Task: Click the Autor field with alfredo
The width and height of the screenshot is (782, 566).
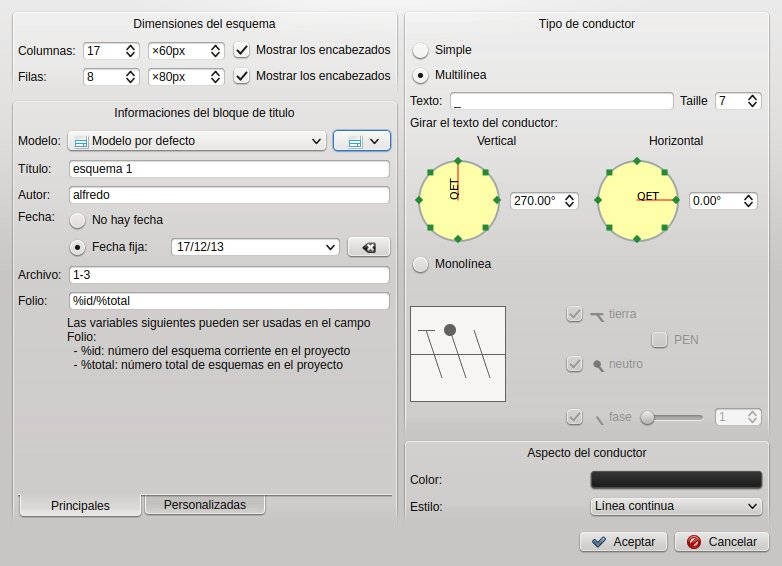Action: click(x=229, y=195)
